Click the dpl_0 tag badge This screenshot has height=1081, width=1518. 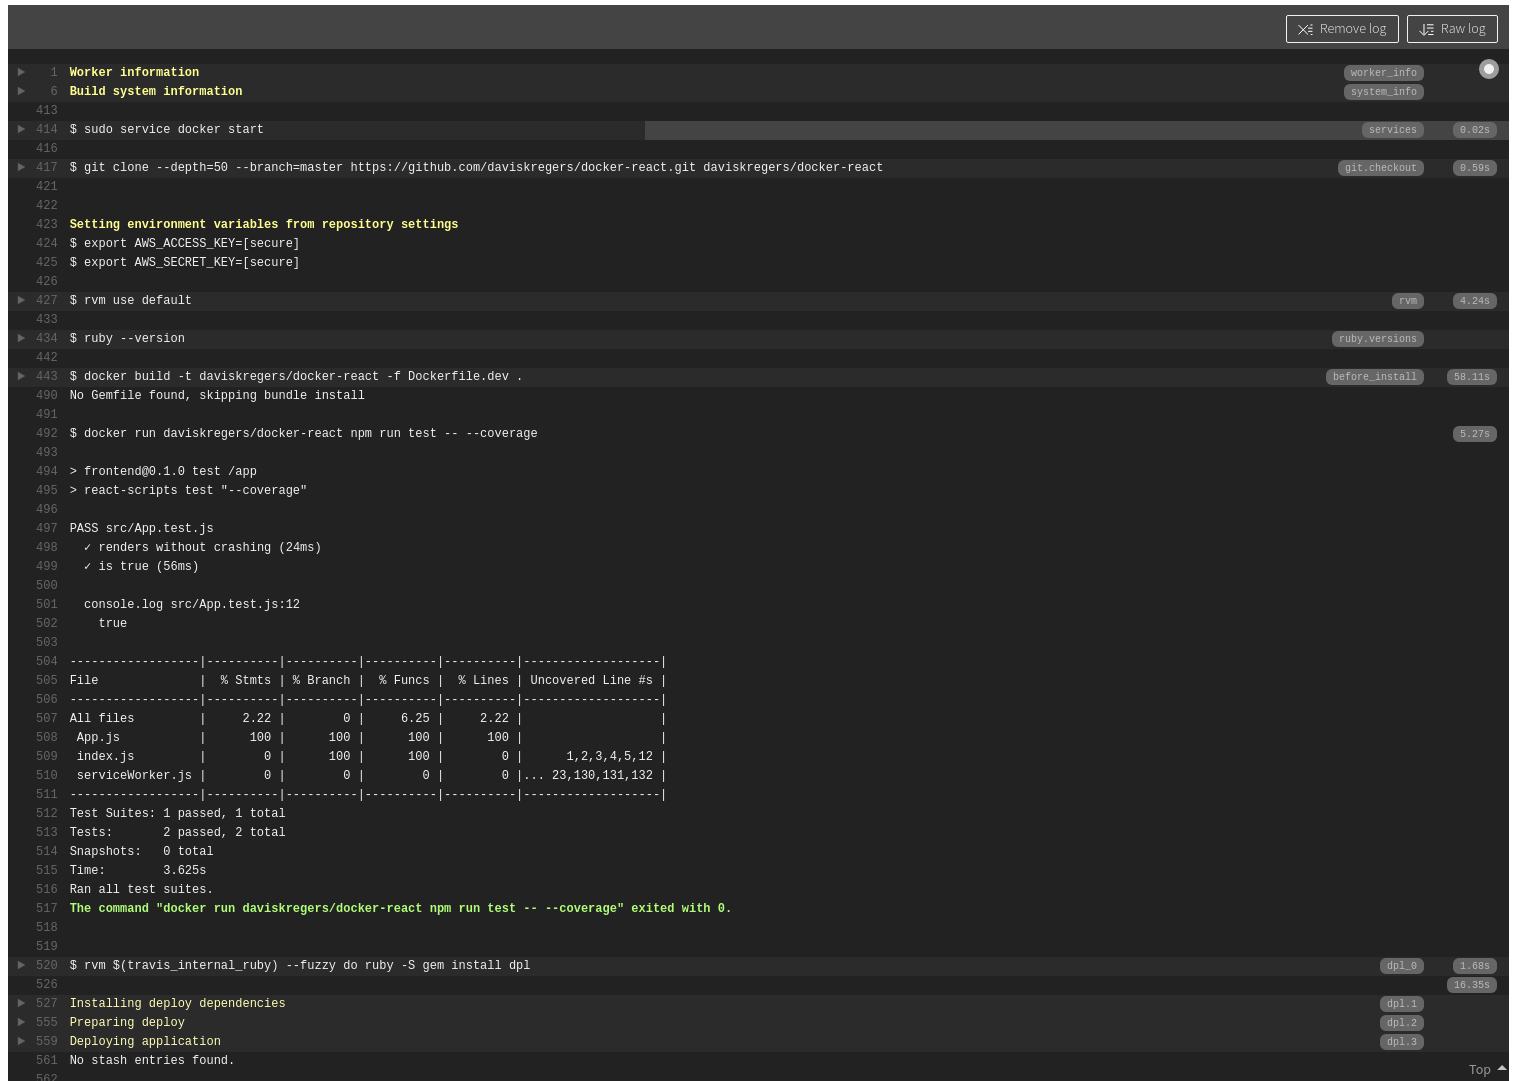pyautogui.click(x=1401, y=966)
